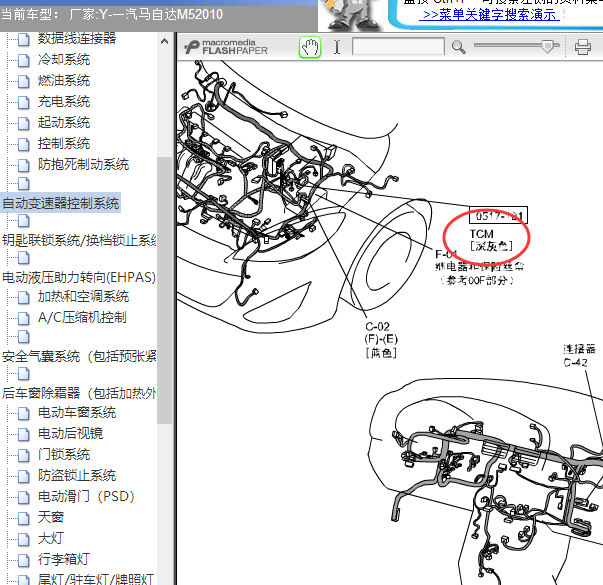Select 后车窗除霜器 entry
Viewport: 603px width, 585px height.
pyautogui.click(x=79, y=393)
